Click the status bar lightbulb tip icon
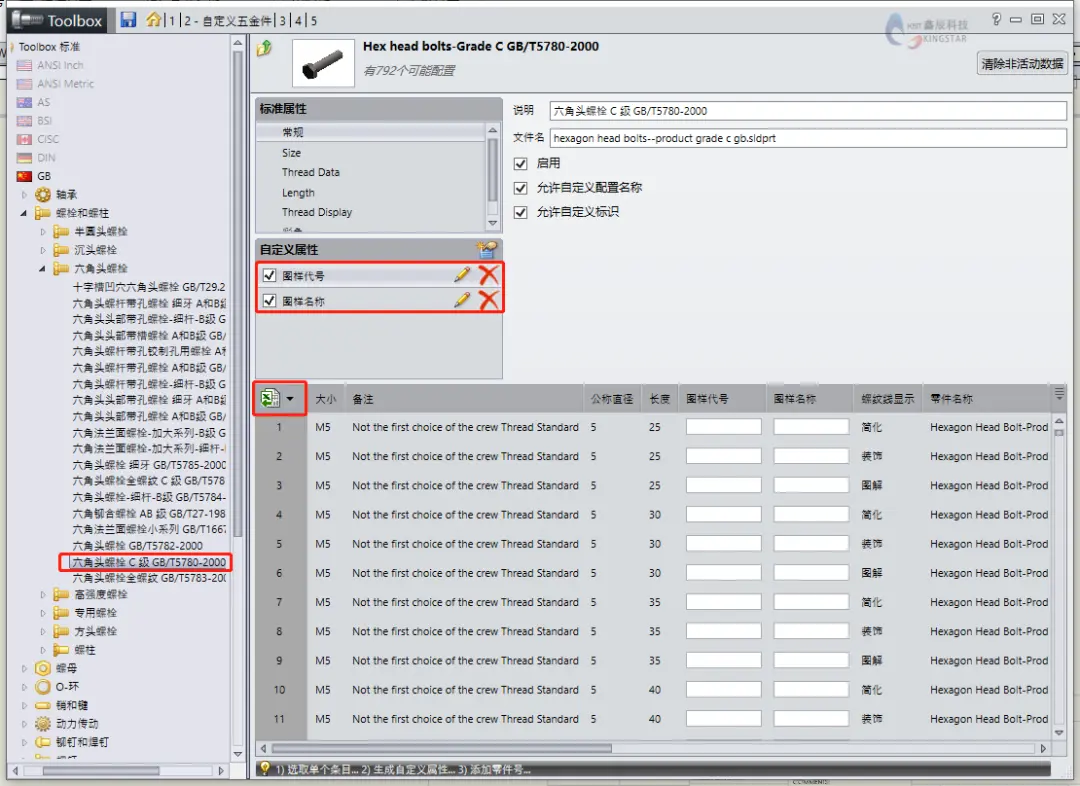 point(264,768)
